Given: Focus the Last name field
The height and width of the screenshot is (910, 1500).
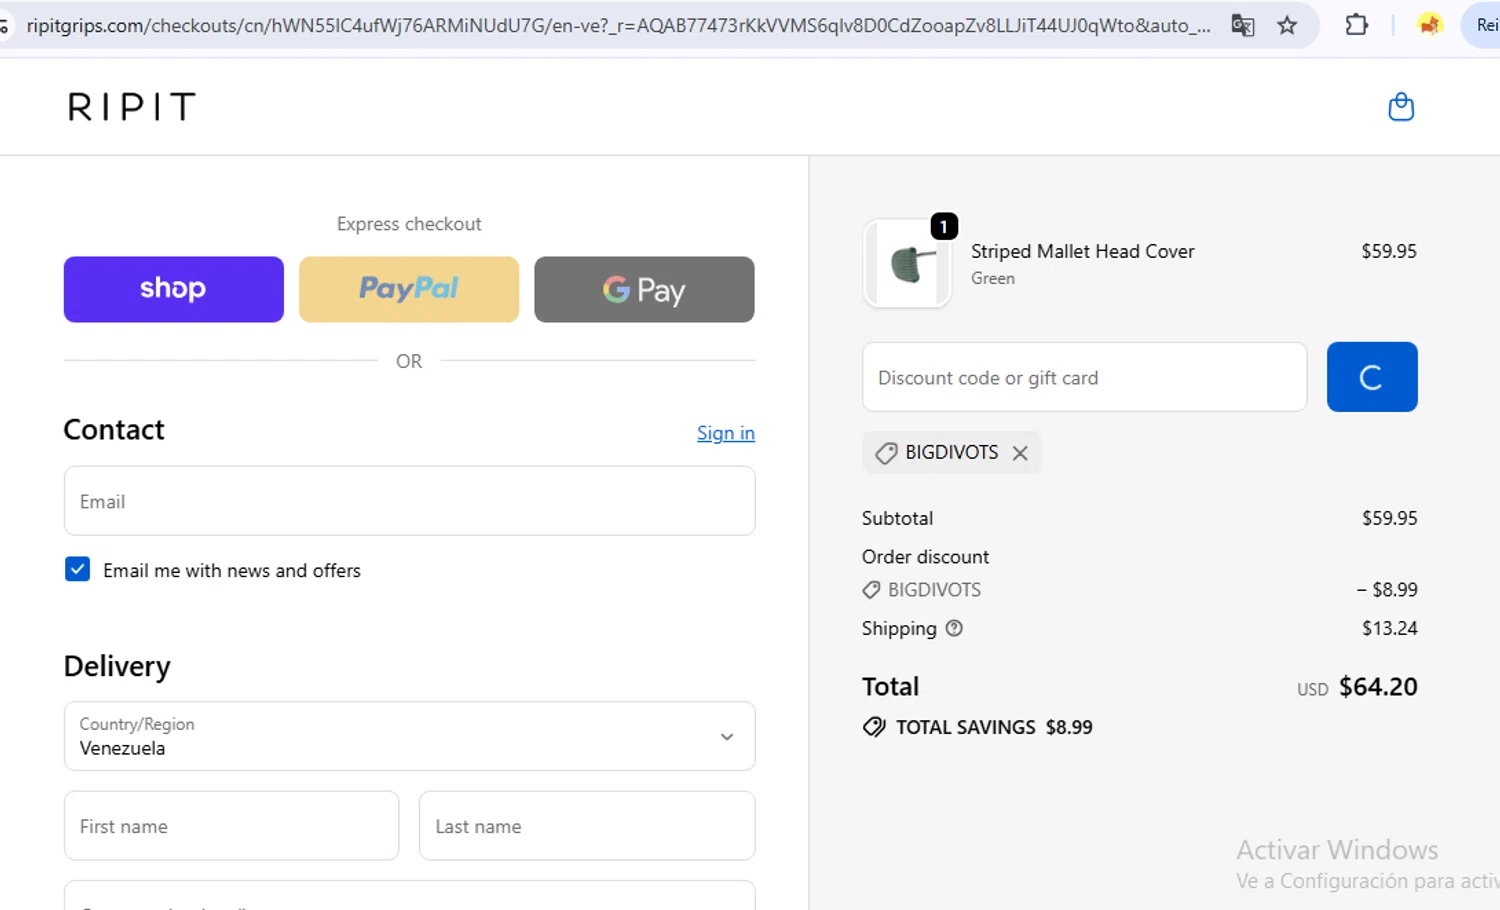Looking at the screenshot, I should point(587,826).
